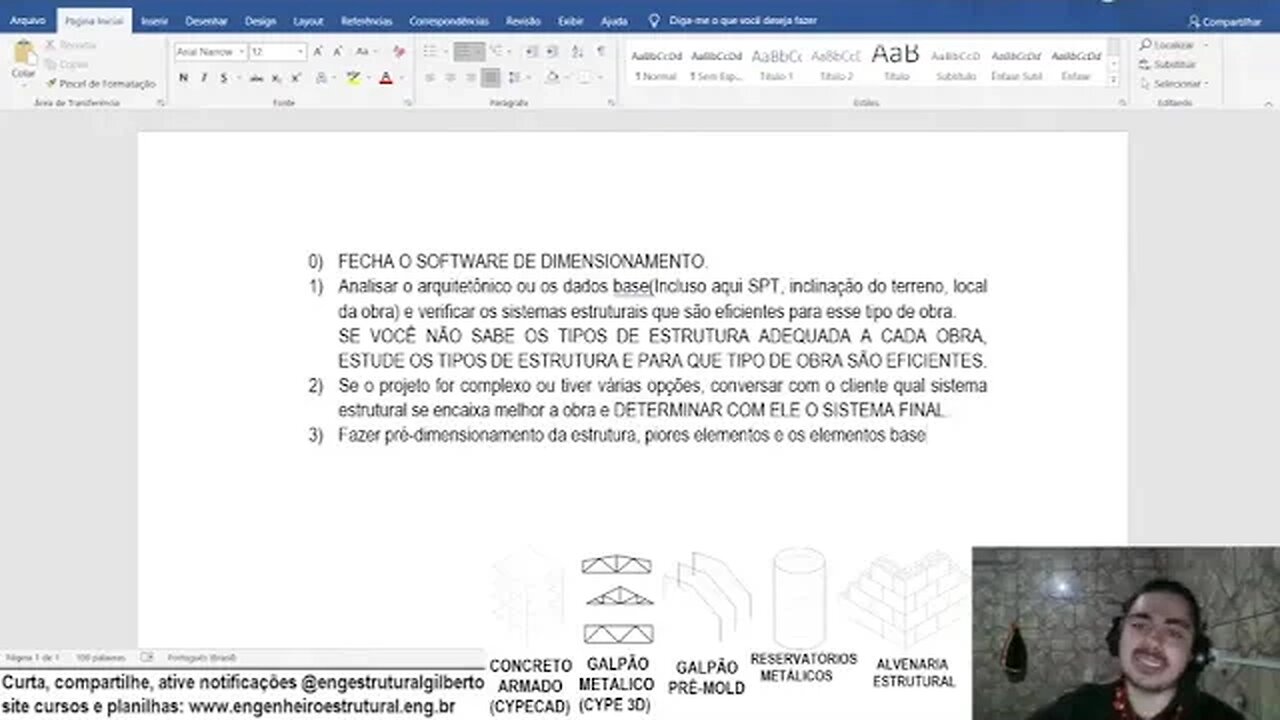
Task: Toggle superscript formatting
Action: (296, 78)
